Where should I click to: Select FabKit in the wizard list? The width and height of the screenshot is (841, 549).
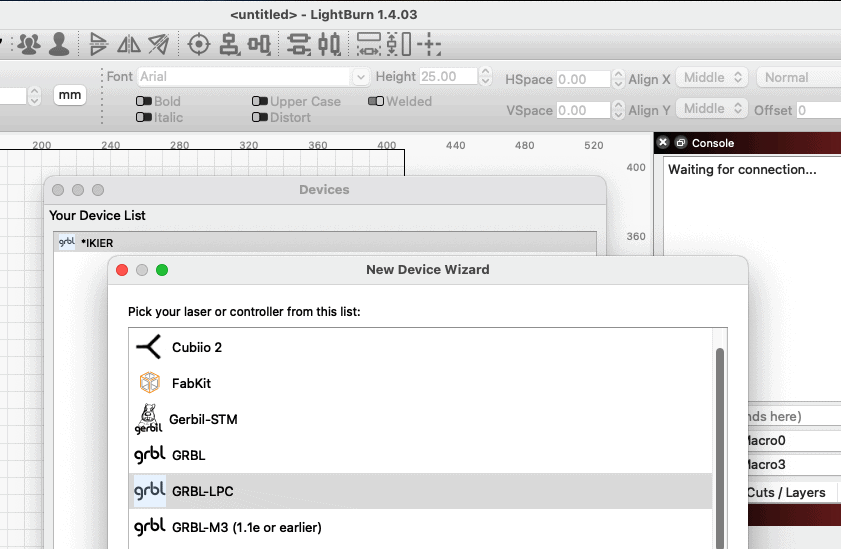[420, 383]
